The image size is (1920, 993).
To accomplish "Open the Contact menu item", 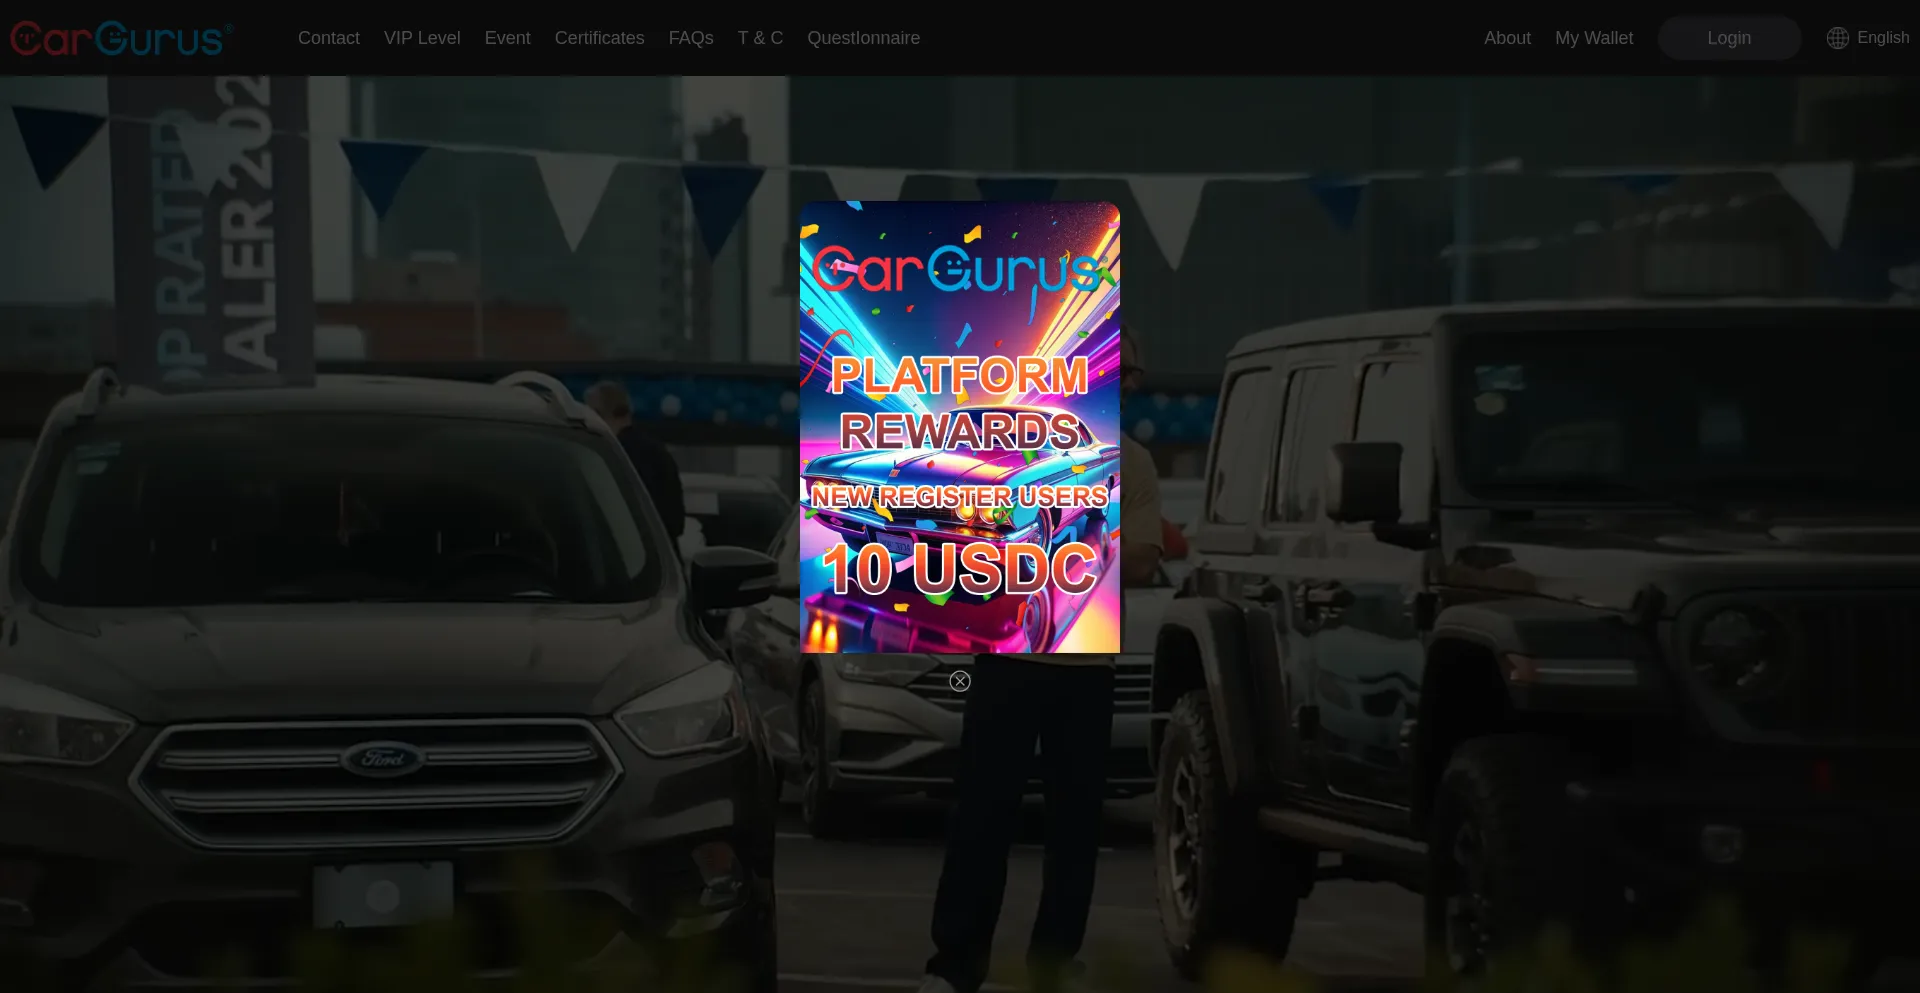I will 328,37.
